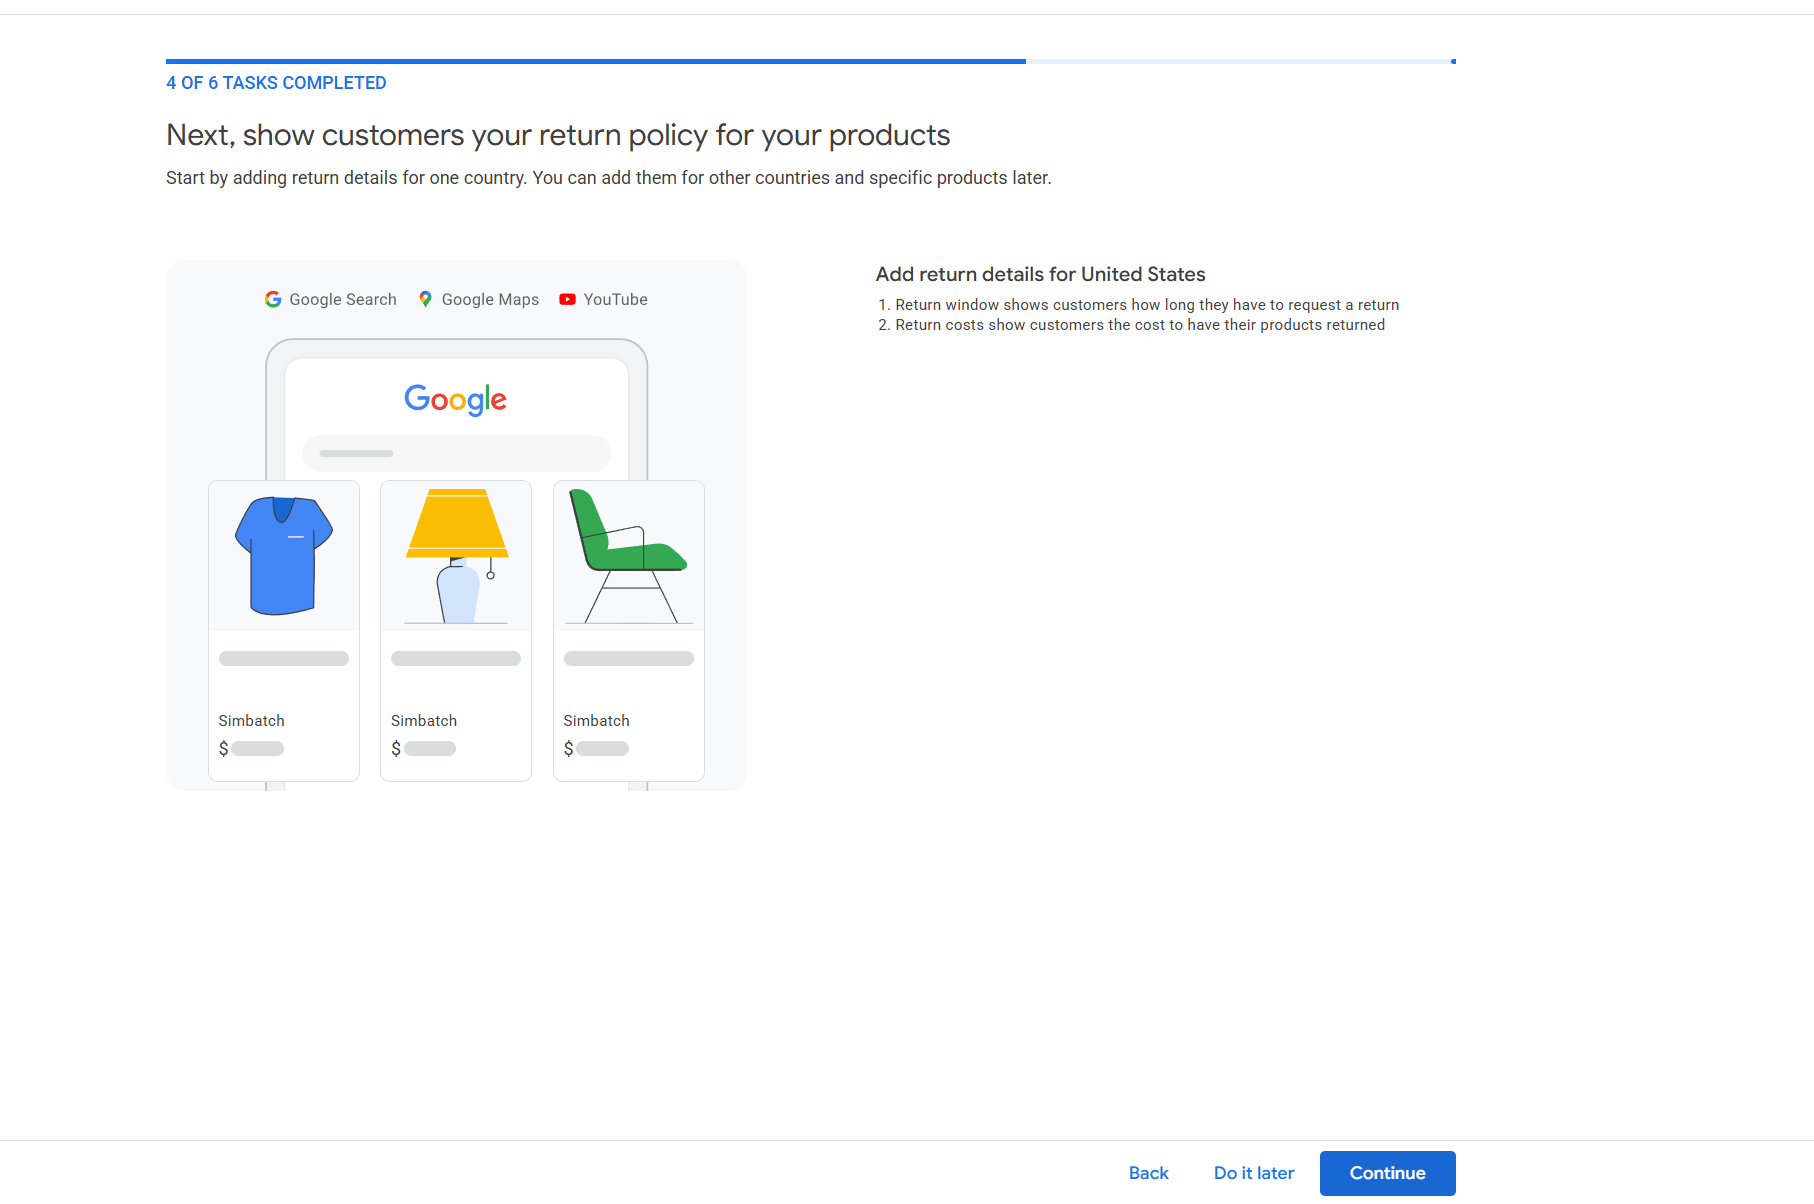Click the yellow lamp product image
The width and height of the screenshot is (1814, 1204).
click(457, 556)
